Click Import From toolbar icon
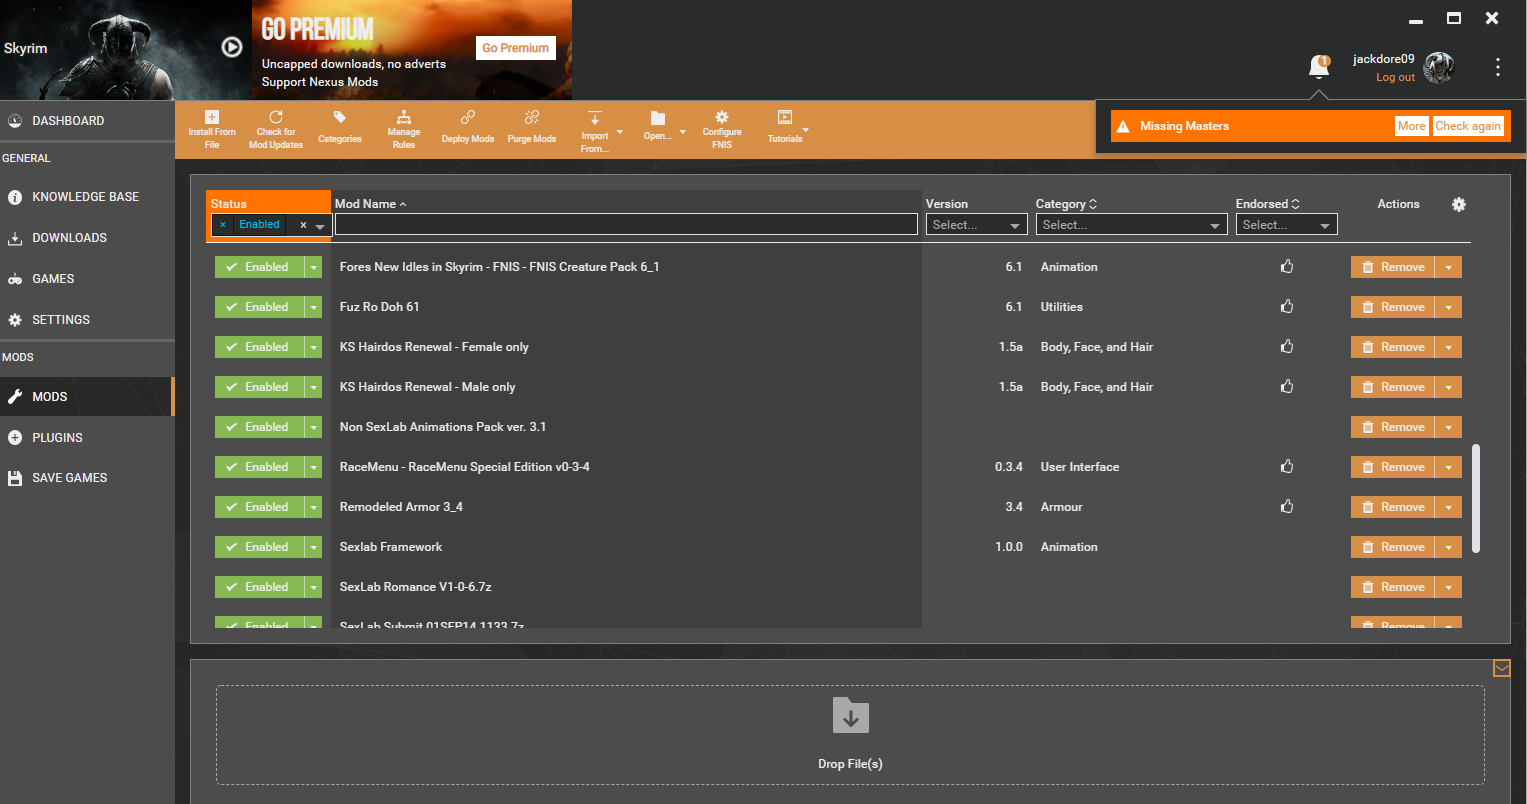The image size is (1527, 804). (x=595, y=118)
